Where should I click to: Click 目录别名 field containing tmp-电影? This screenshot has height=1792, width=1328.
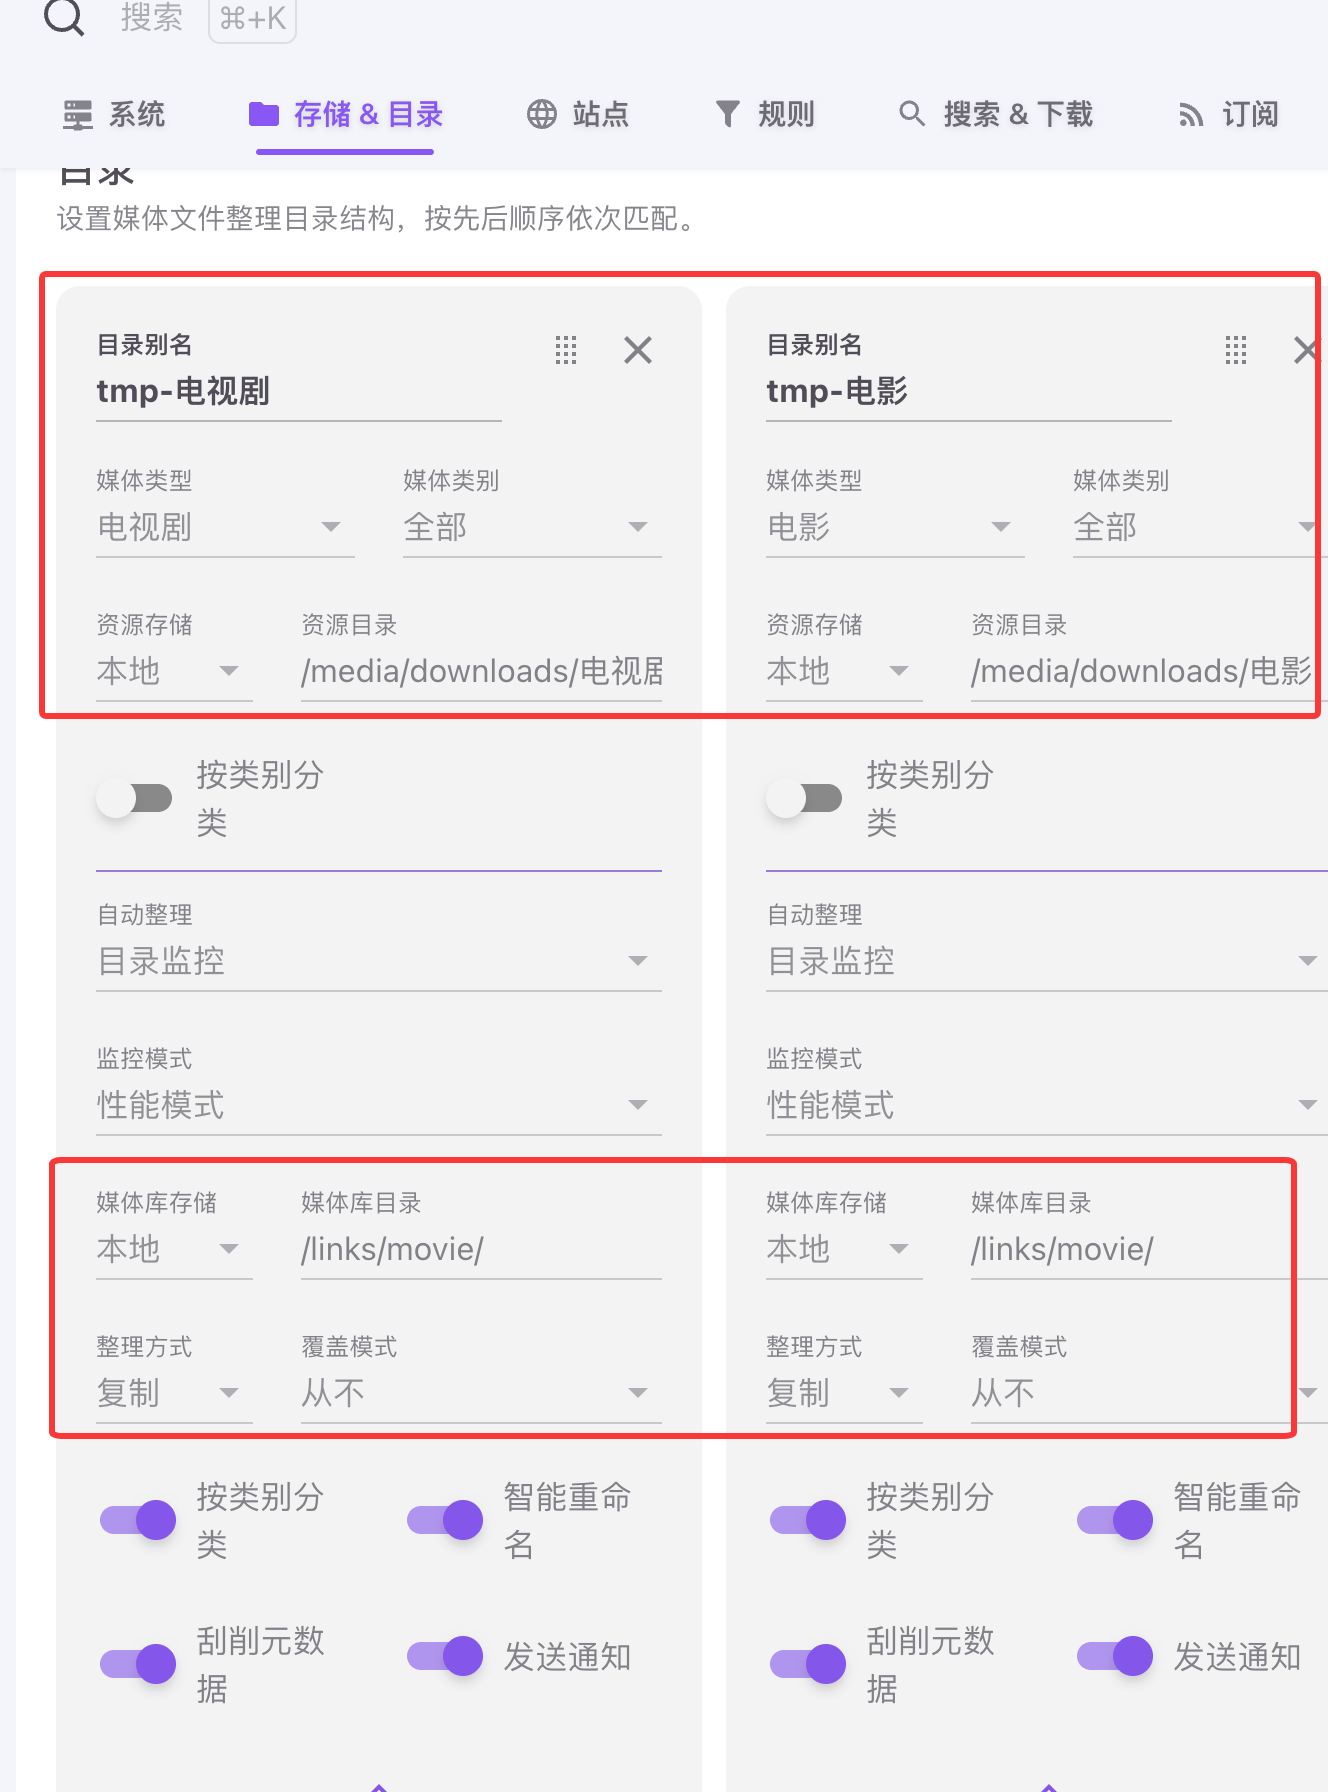point(967,391)
